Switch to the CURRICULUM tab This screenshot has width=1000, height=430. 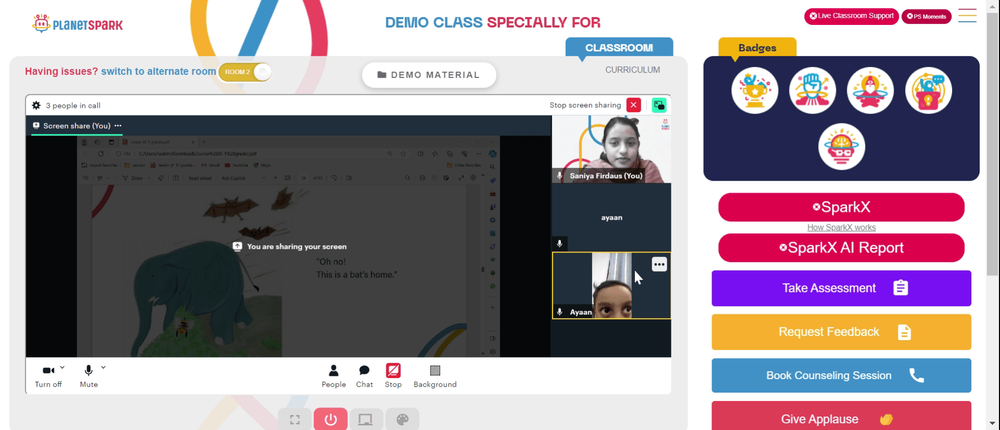click(x=633, y=70)
